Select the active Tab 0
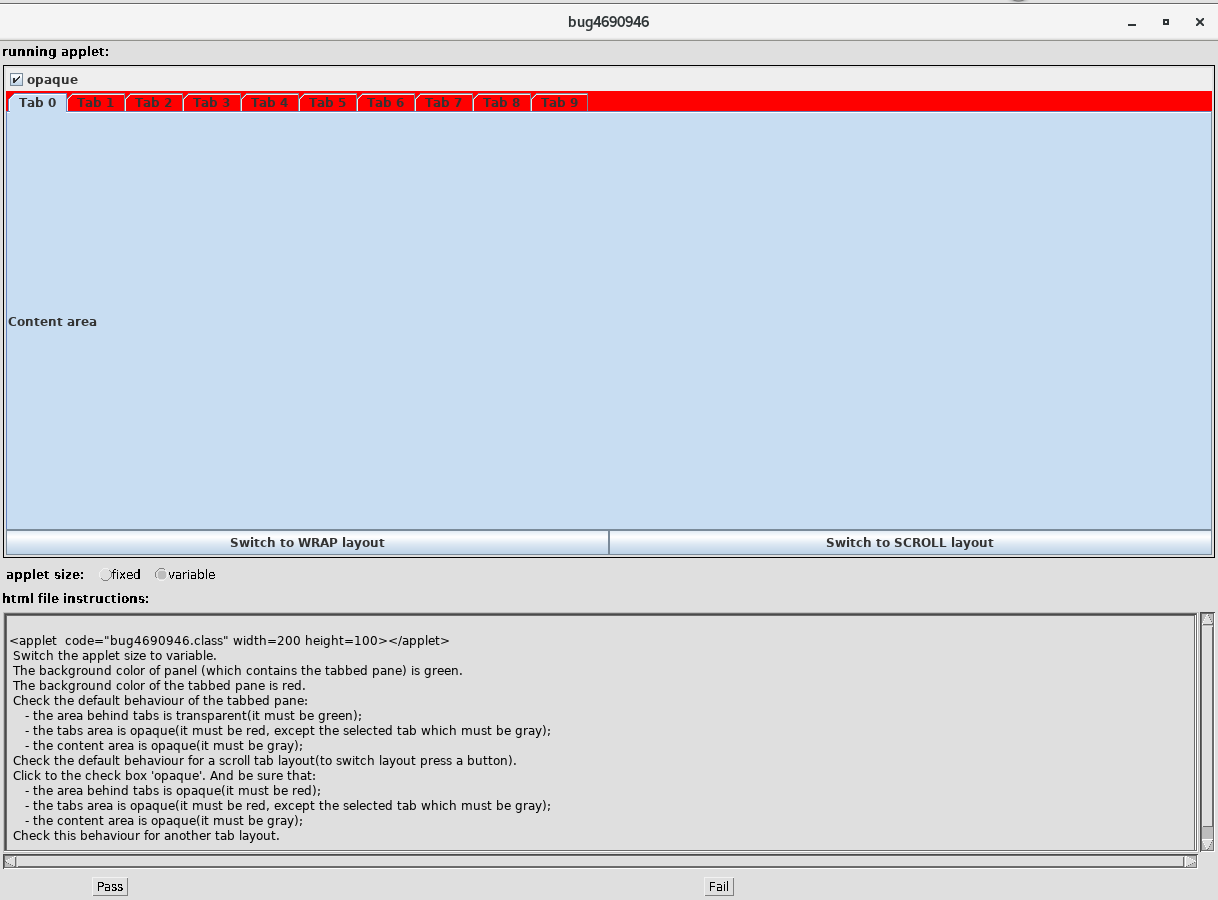The image size is (1218, 900). pyautogui.click(x=38, y=103)
